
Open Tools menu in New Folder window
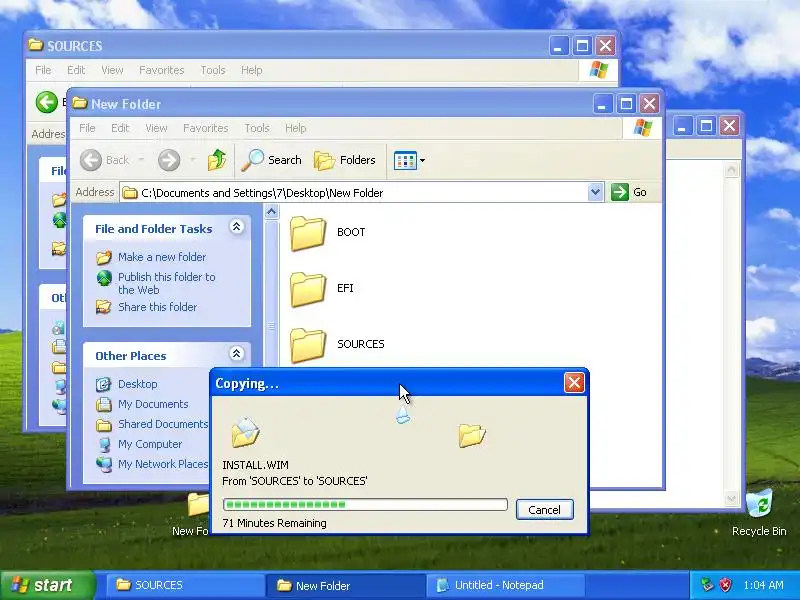(x=257, y=128)
